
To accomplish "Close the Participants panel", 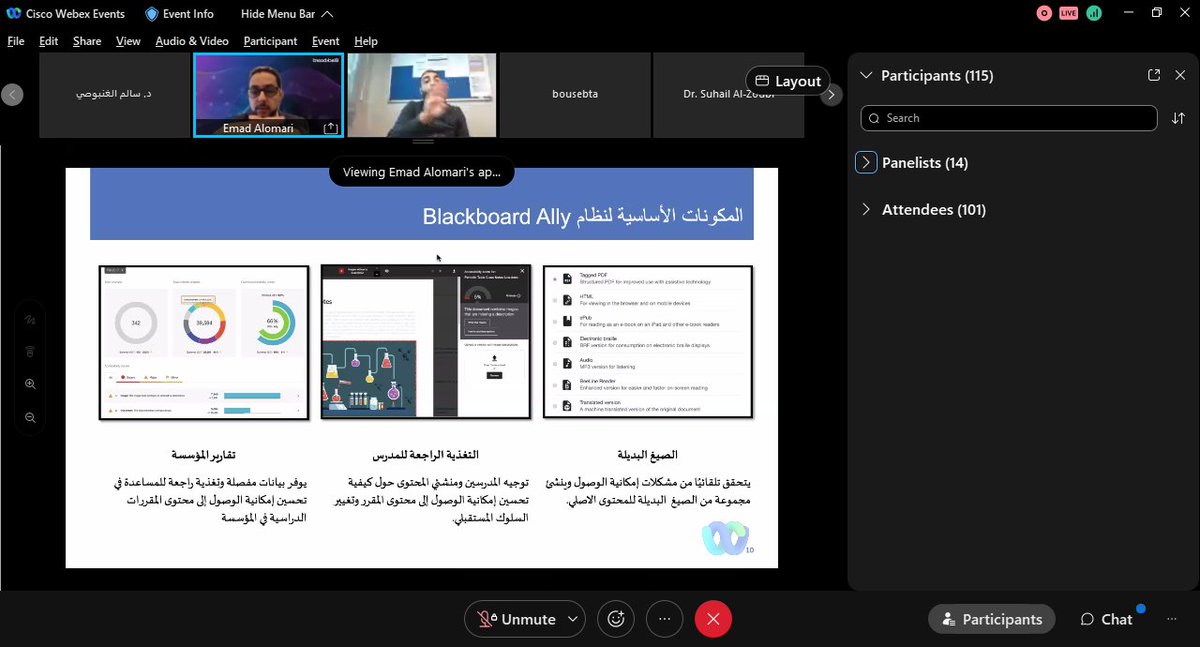I will pos(1181,75).
